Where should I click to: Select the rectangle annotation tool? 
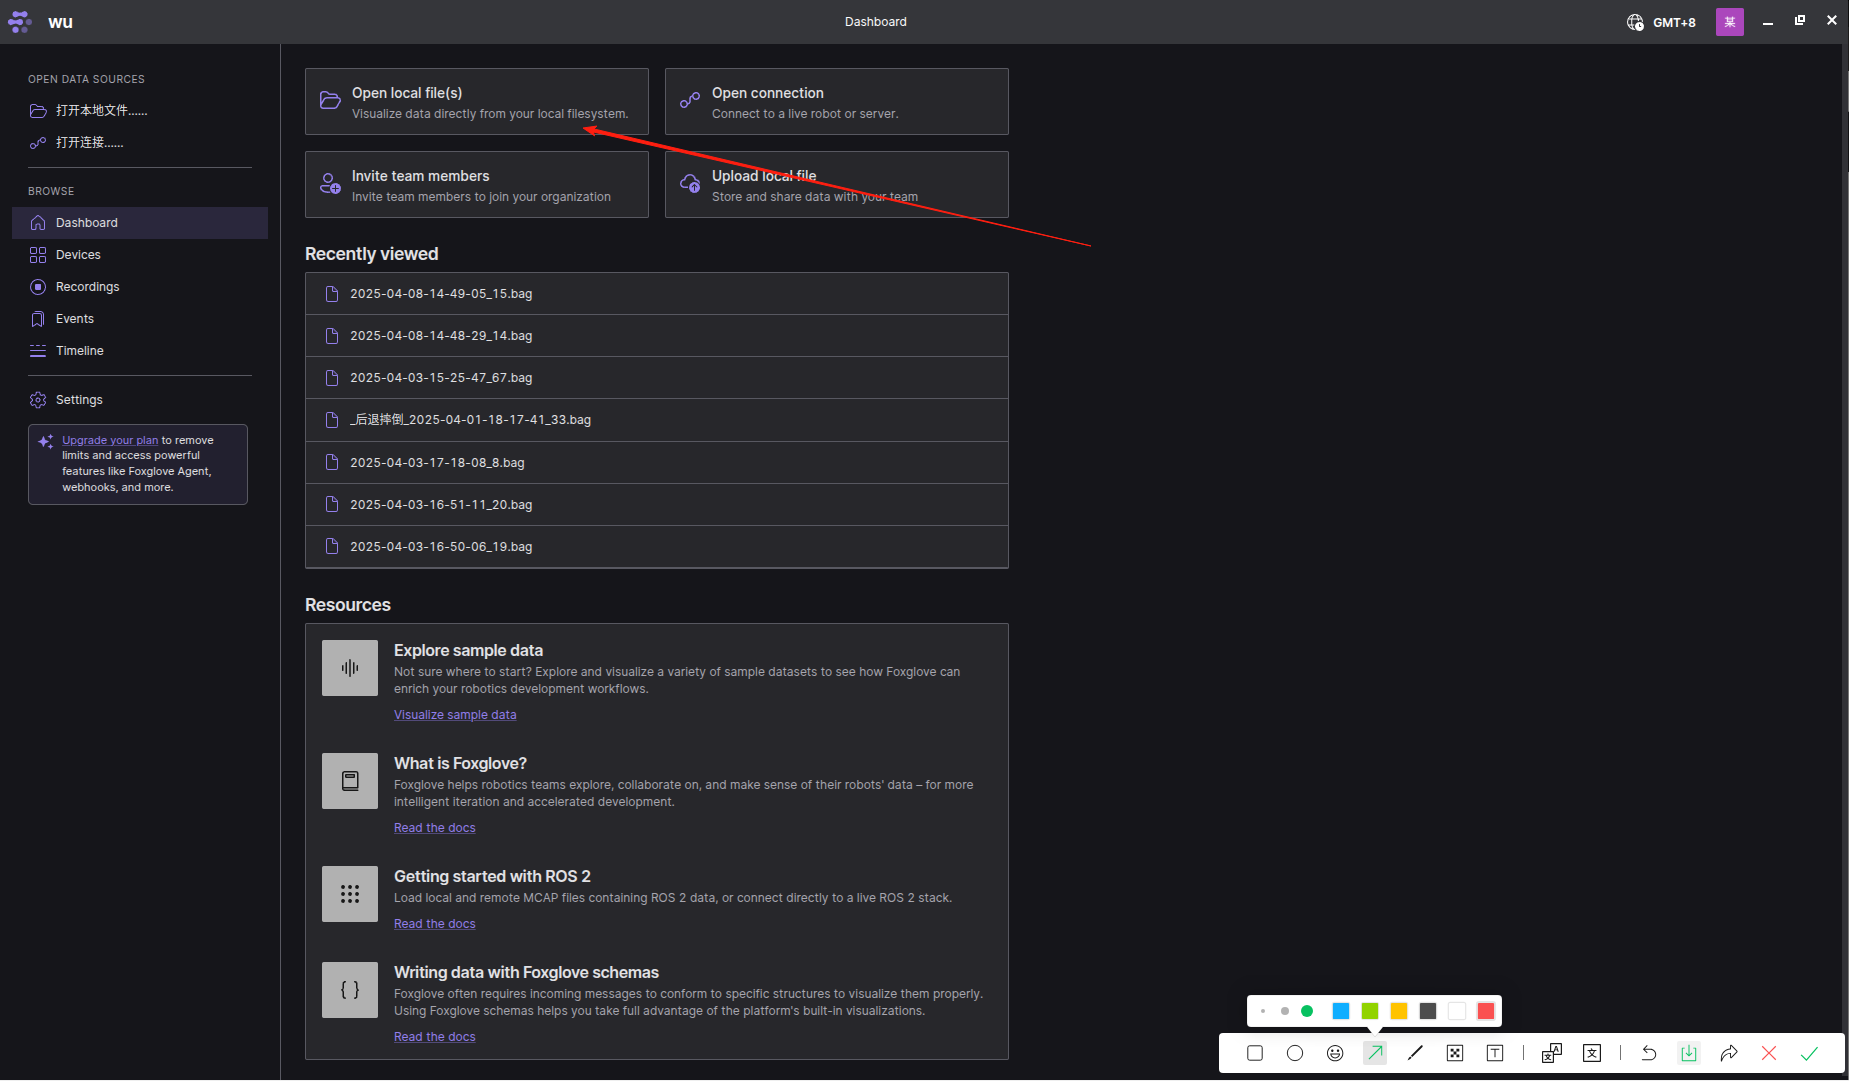pyautogui.click(x=1255, y=1053)
